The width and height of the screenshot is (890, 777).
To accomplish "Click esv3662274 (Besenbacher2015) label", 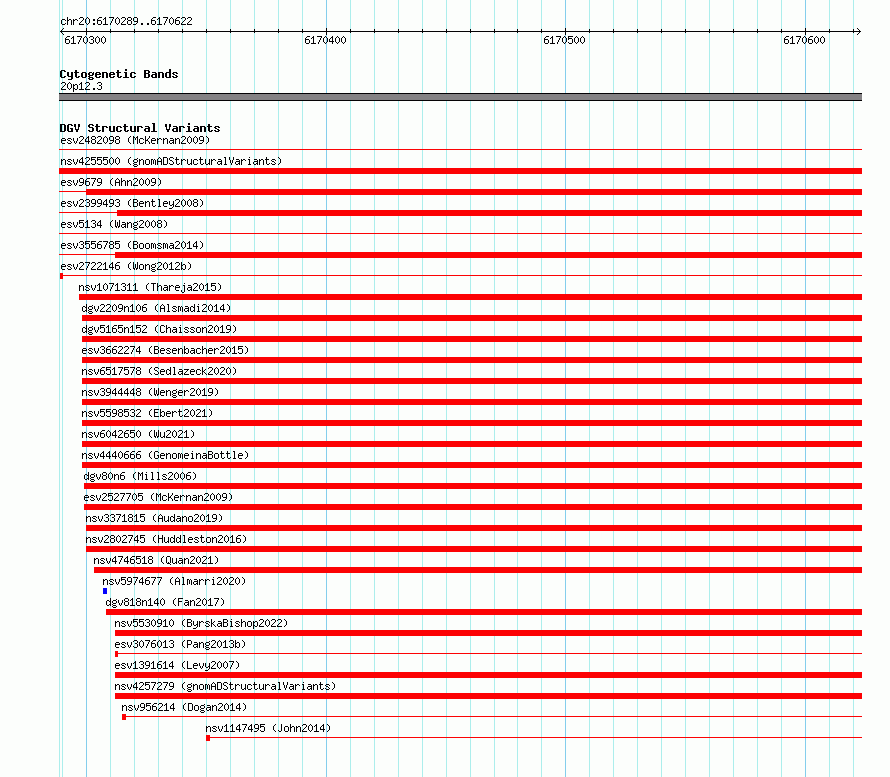I will tap(165, 350).
